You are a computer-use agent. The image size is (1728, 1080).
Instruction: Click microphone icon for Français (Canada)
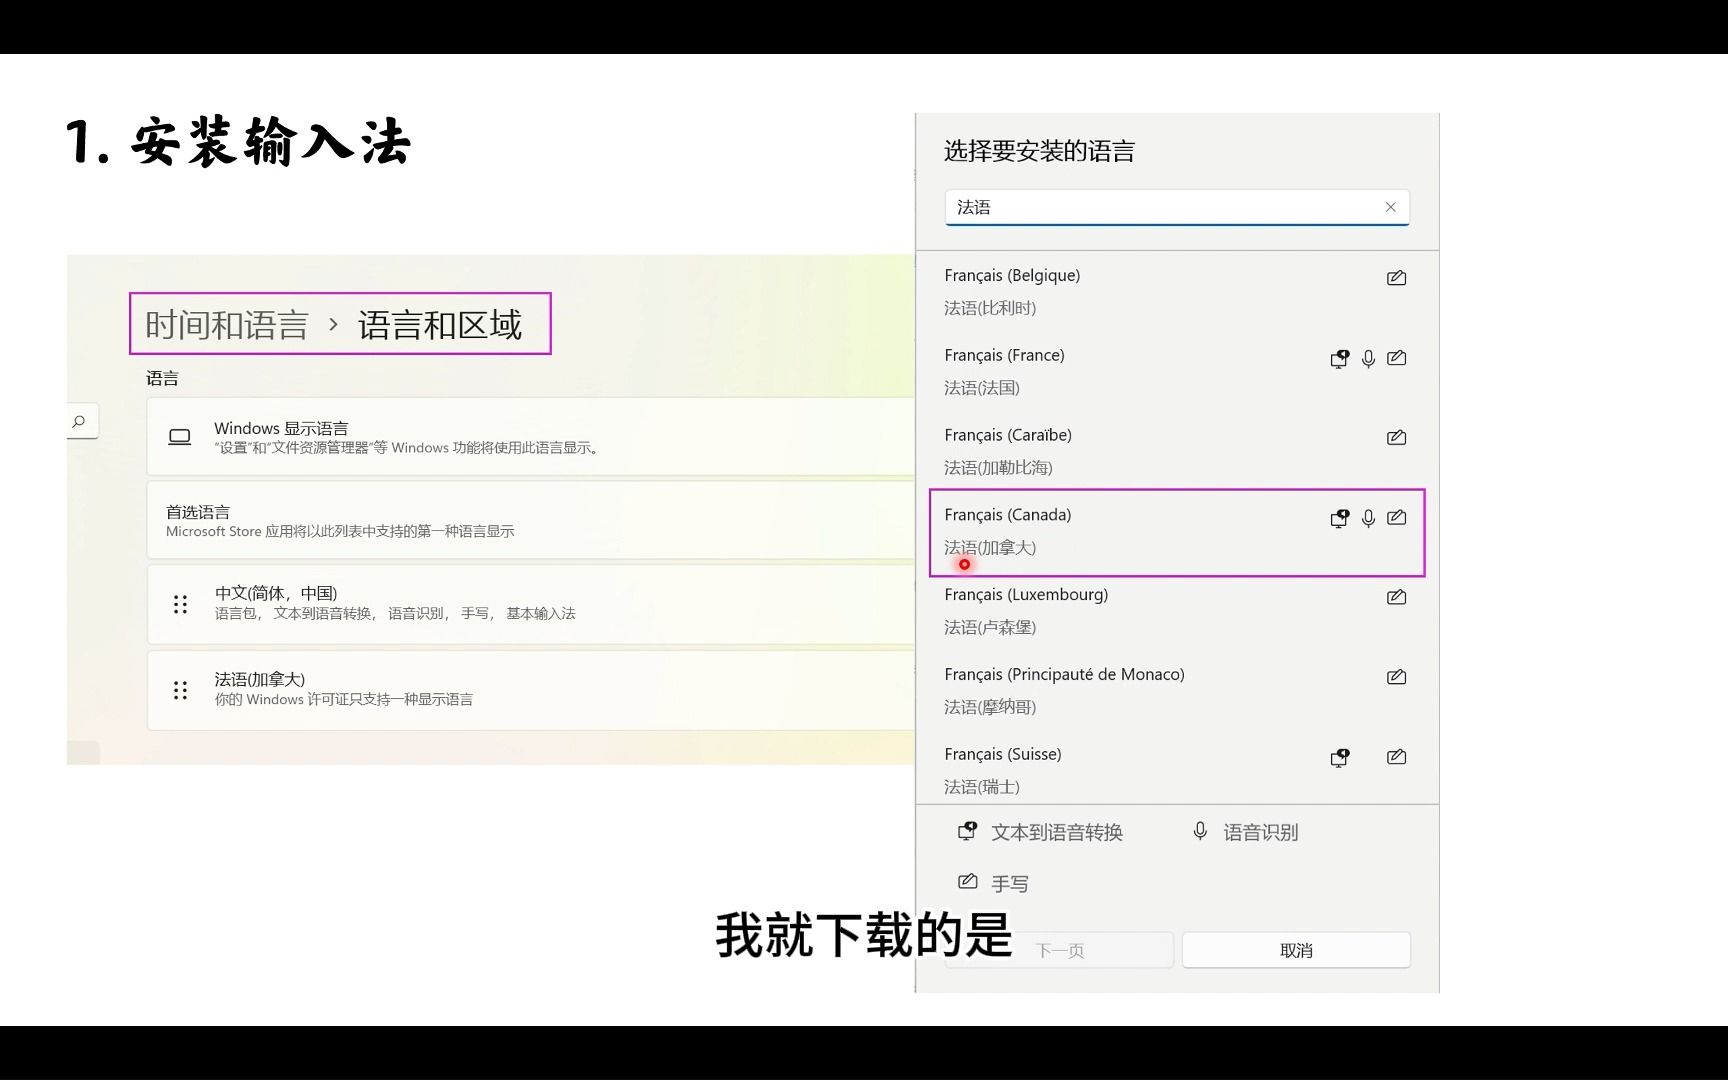click(x=1368, y=518)
